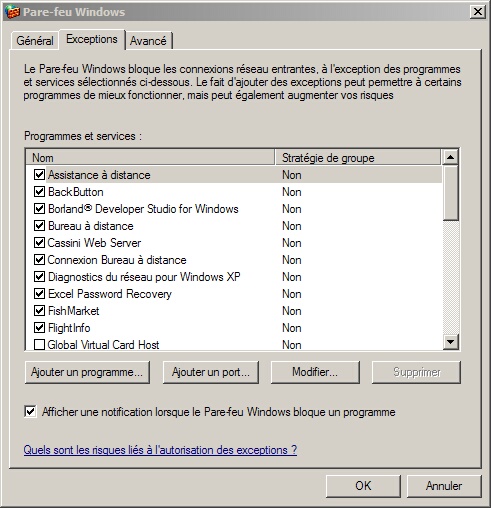491x508 pixels.
Task: Click the scroll up arrow of the list
Action: [x=451, y=157]
